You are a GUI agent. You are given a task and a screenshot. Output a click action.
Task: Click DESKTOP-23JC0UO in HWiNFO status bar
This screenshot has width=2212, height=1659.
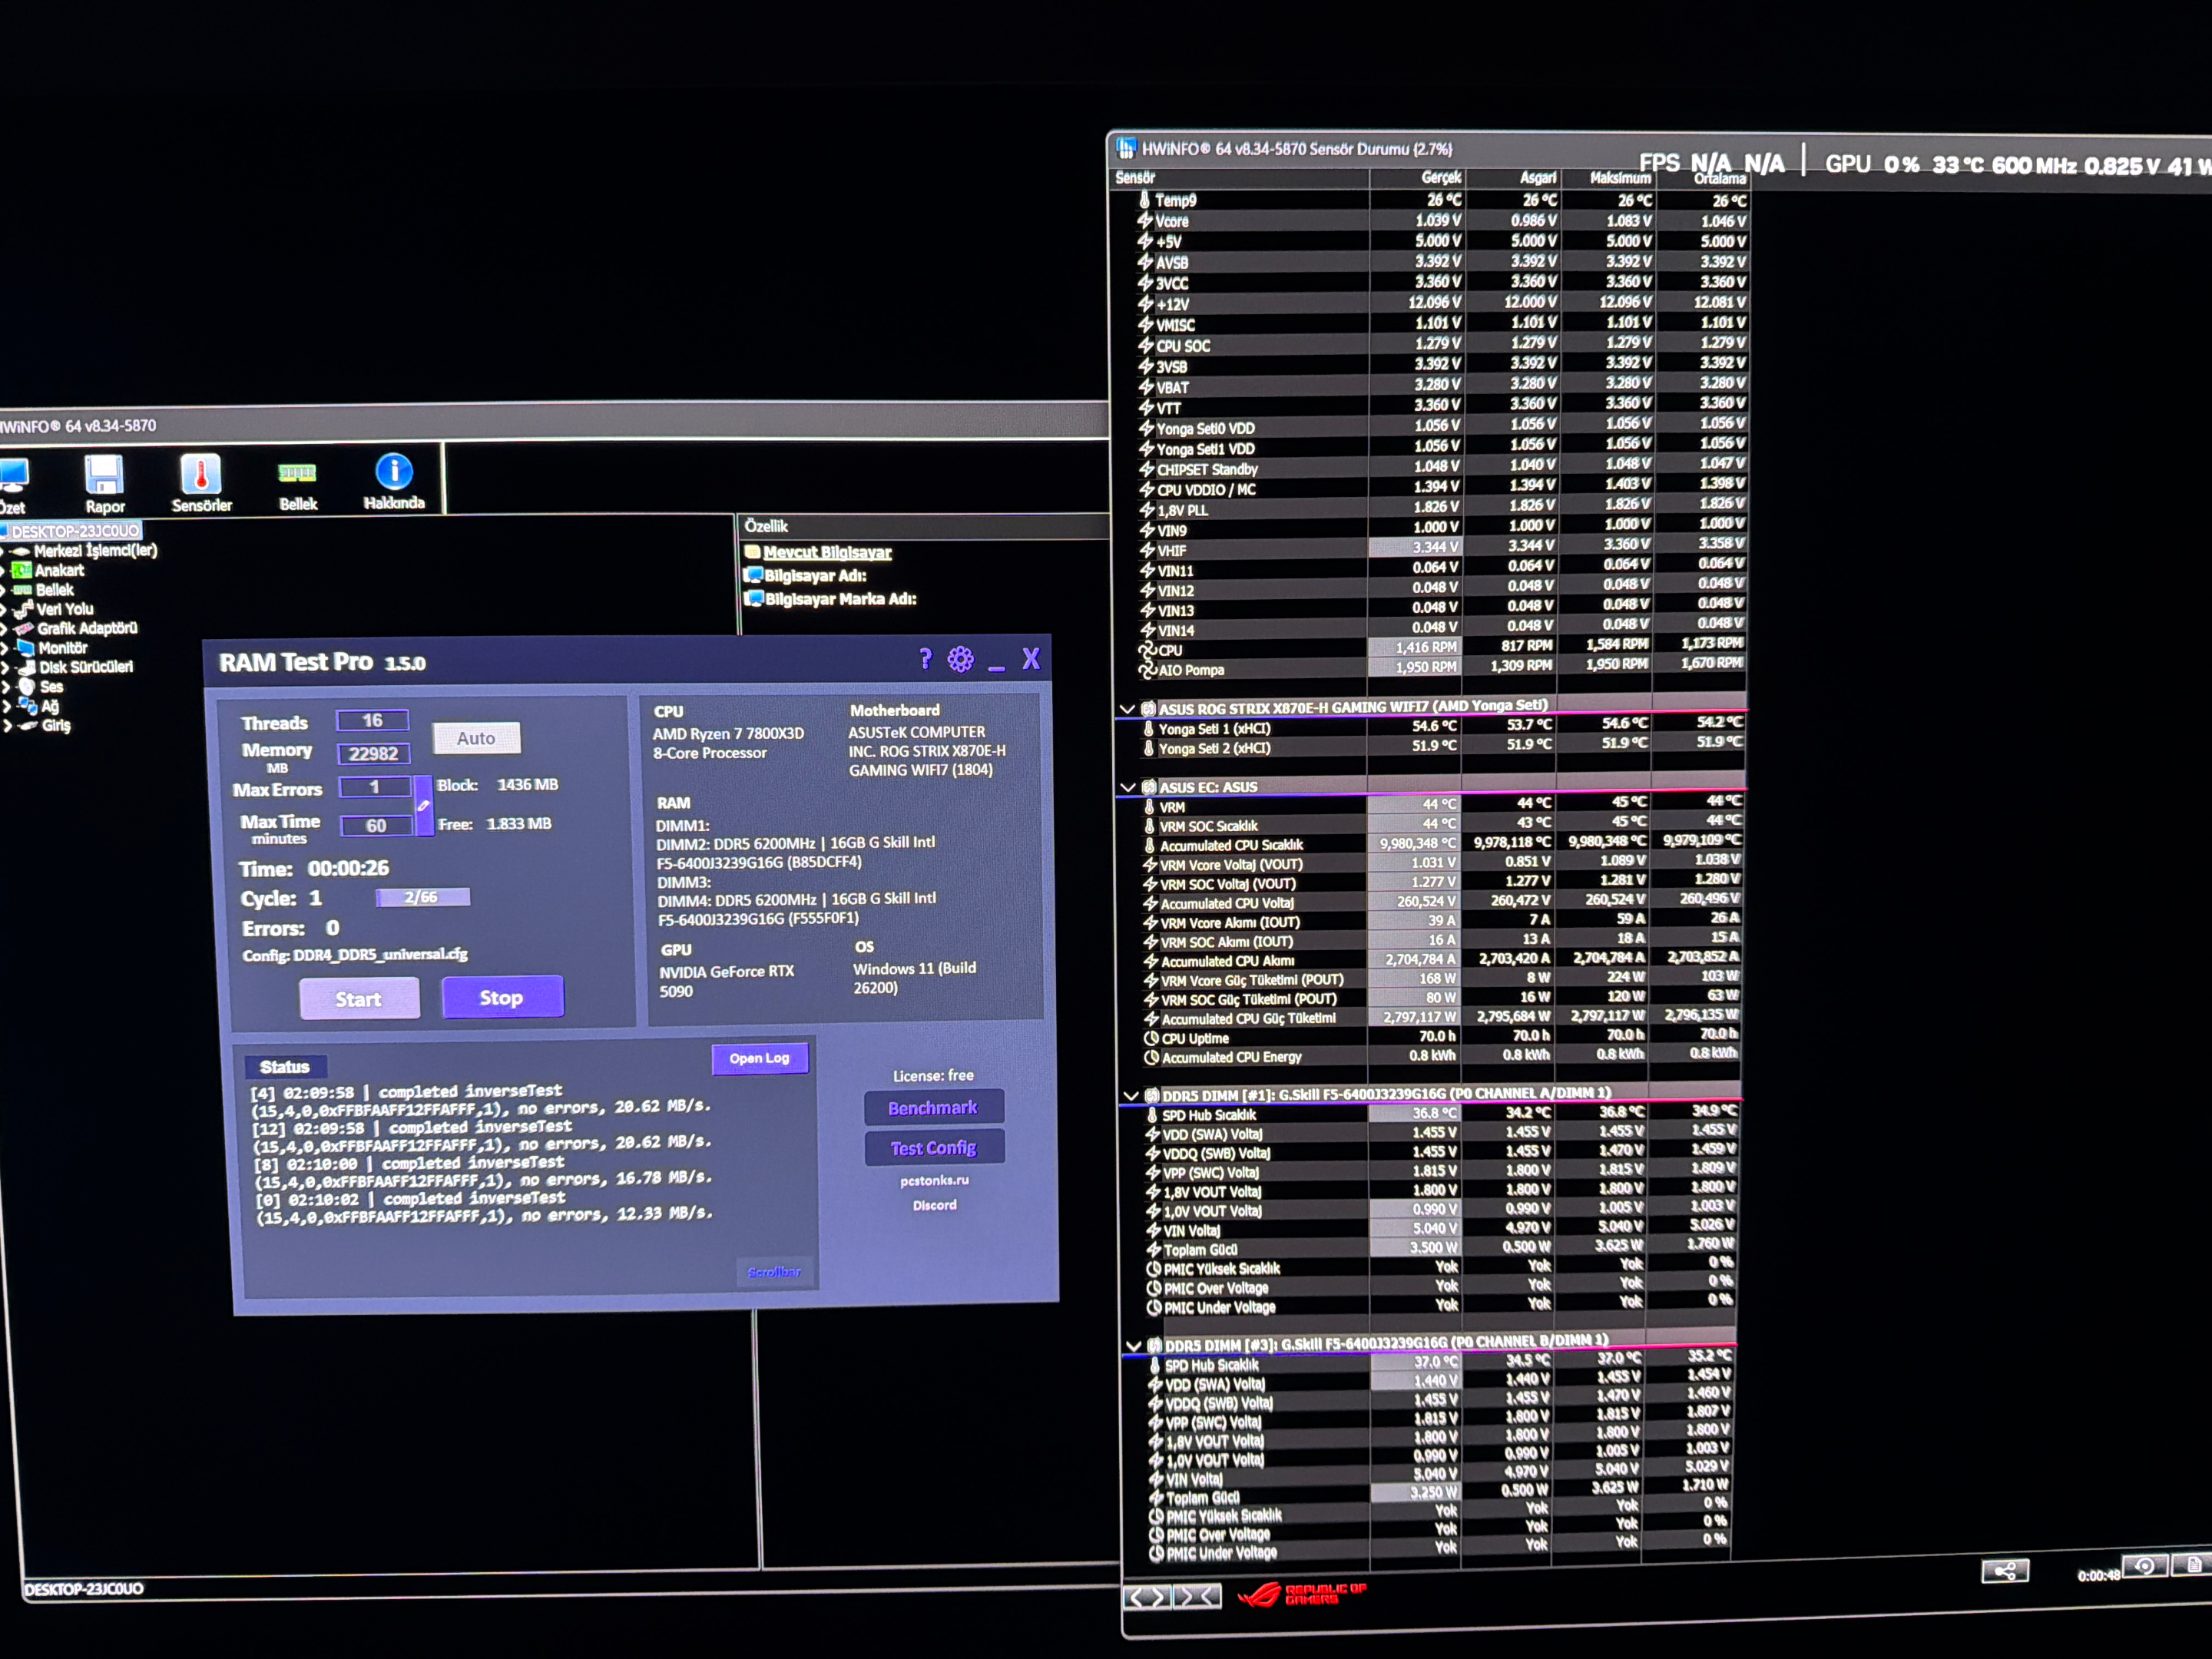(84, 1589)
